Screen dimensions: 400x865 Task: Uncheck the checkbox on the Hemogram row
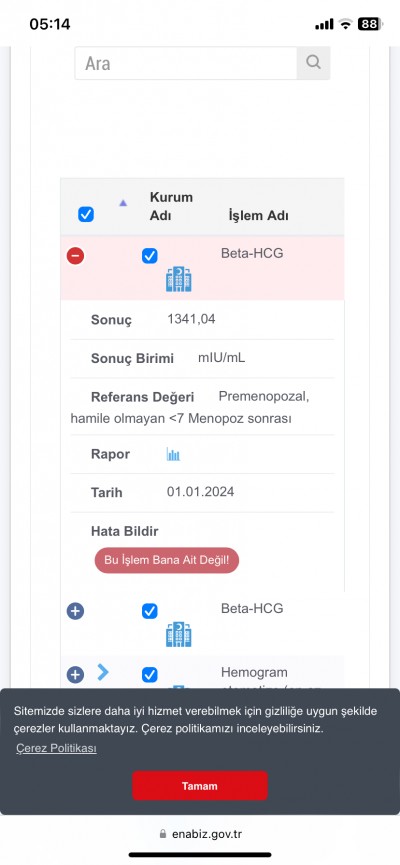tap(150, 675)
